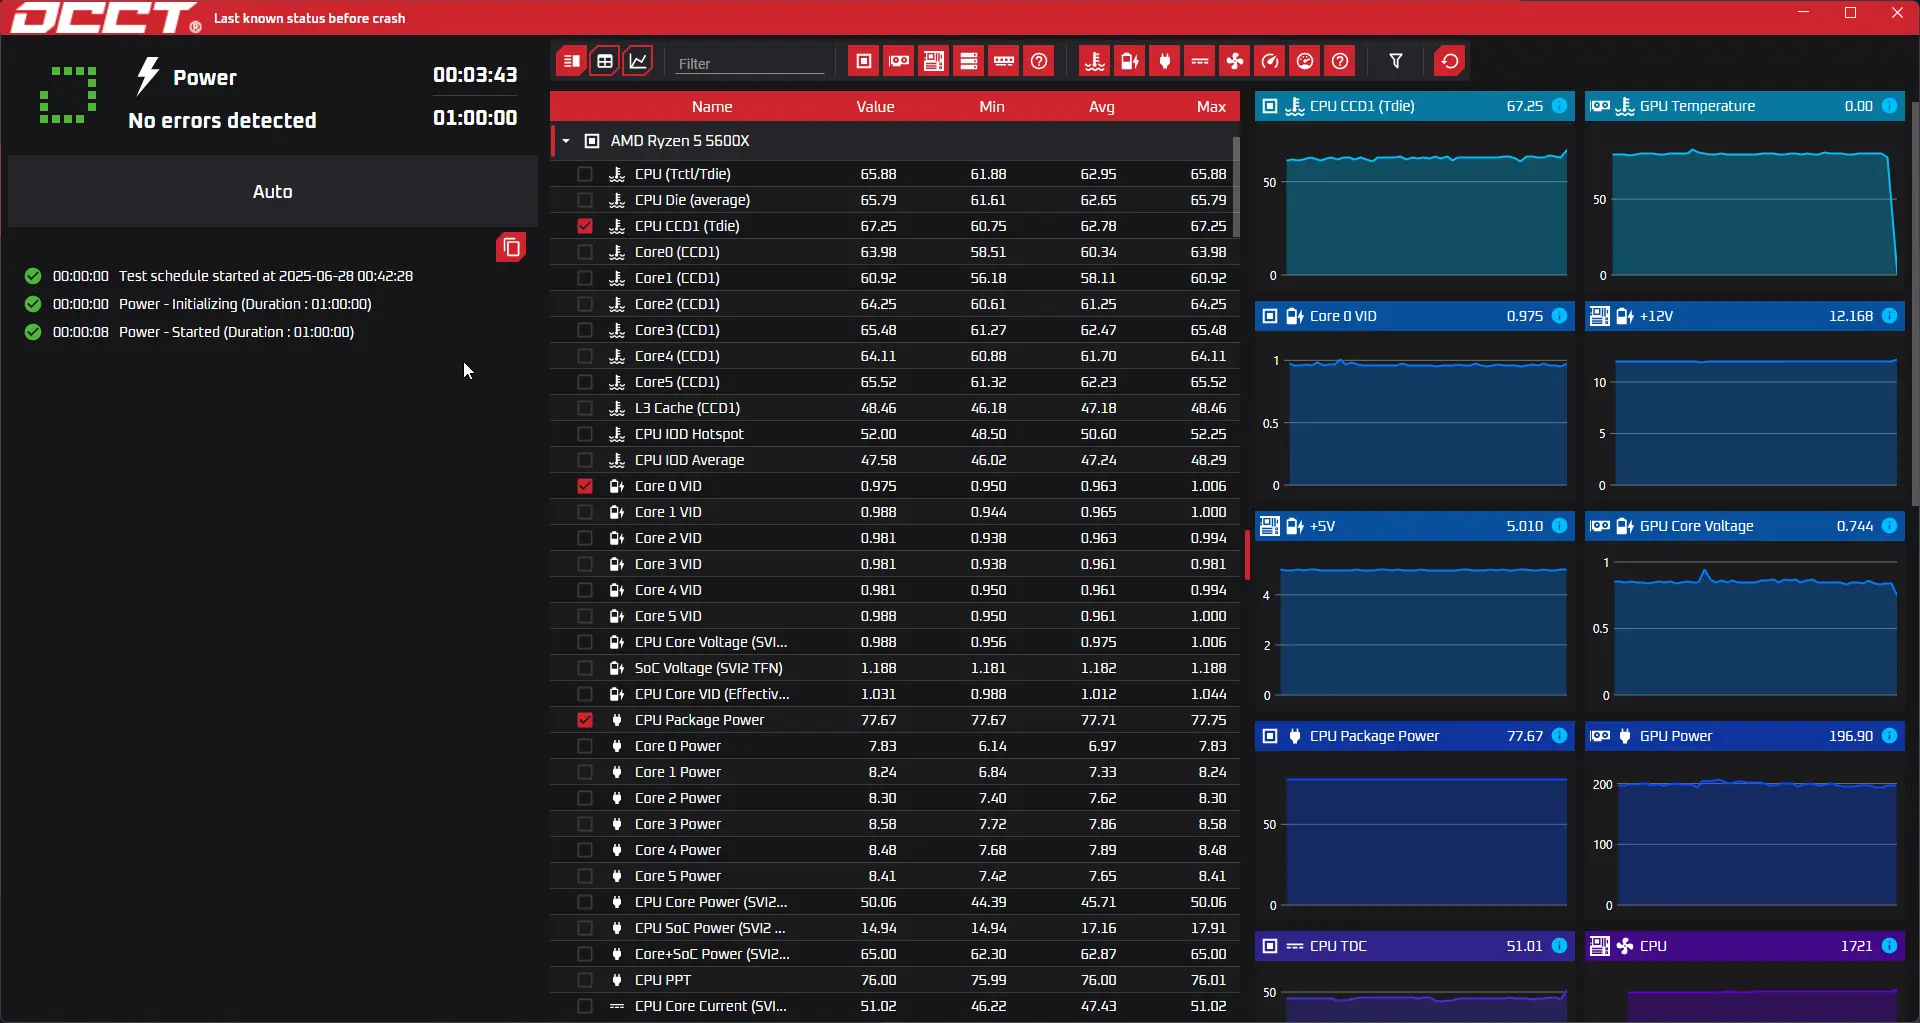Viewport: 1920px width, 1023px height.
Task: Open info for Core 0 VID graph
Action: [x=1559, y=316]
